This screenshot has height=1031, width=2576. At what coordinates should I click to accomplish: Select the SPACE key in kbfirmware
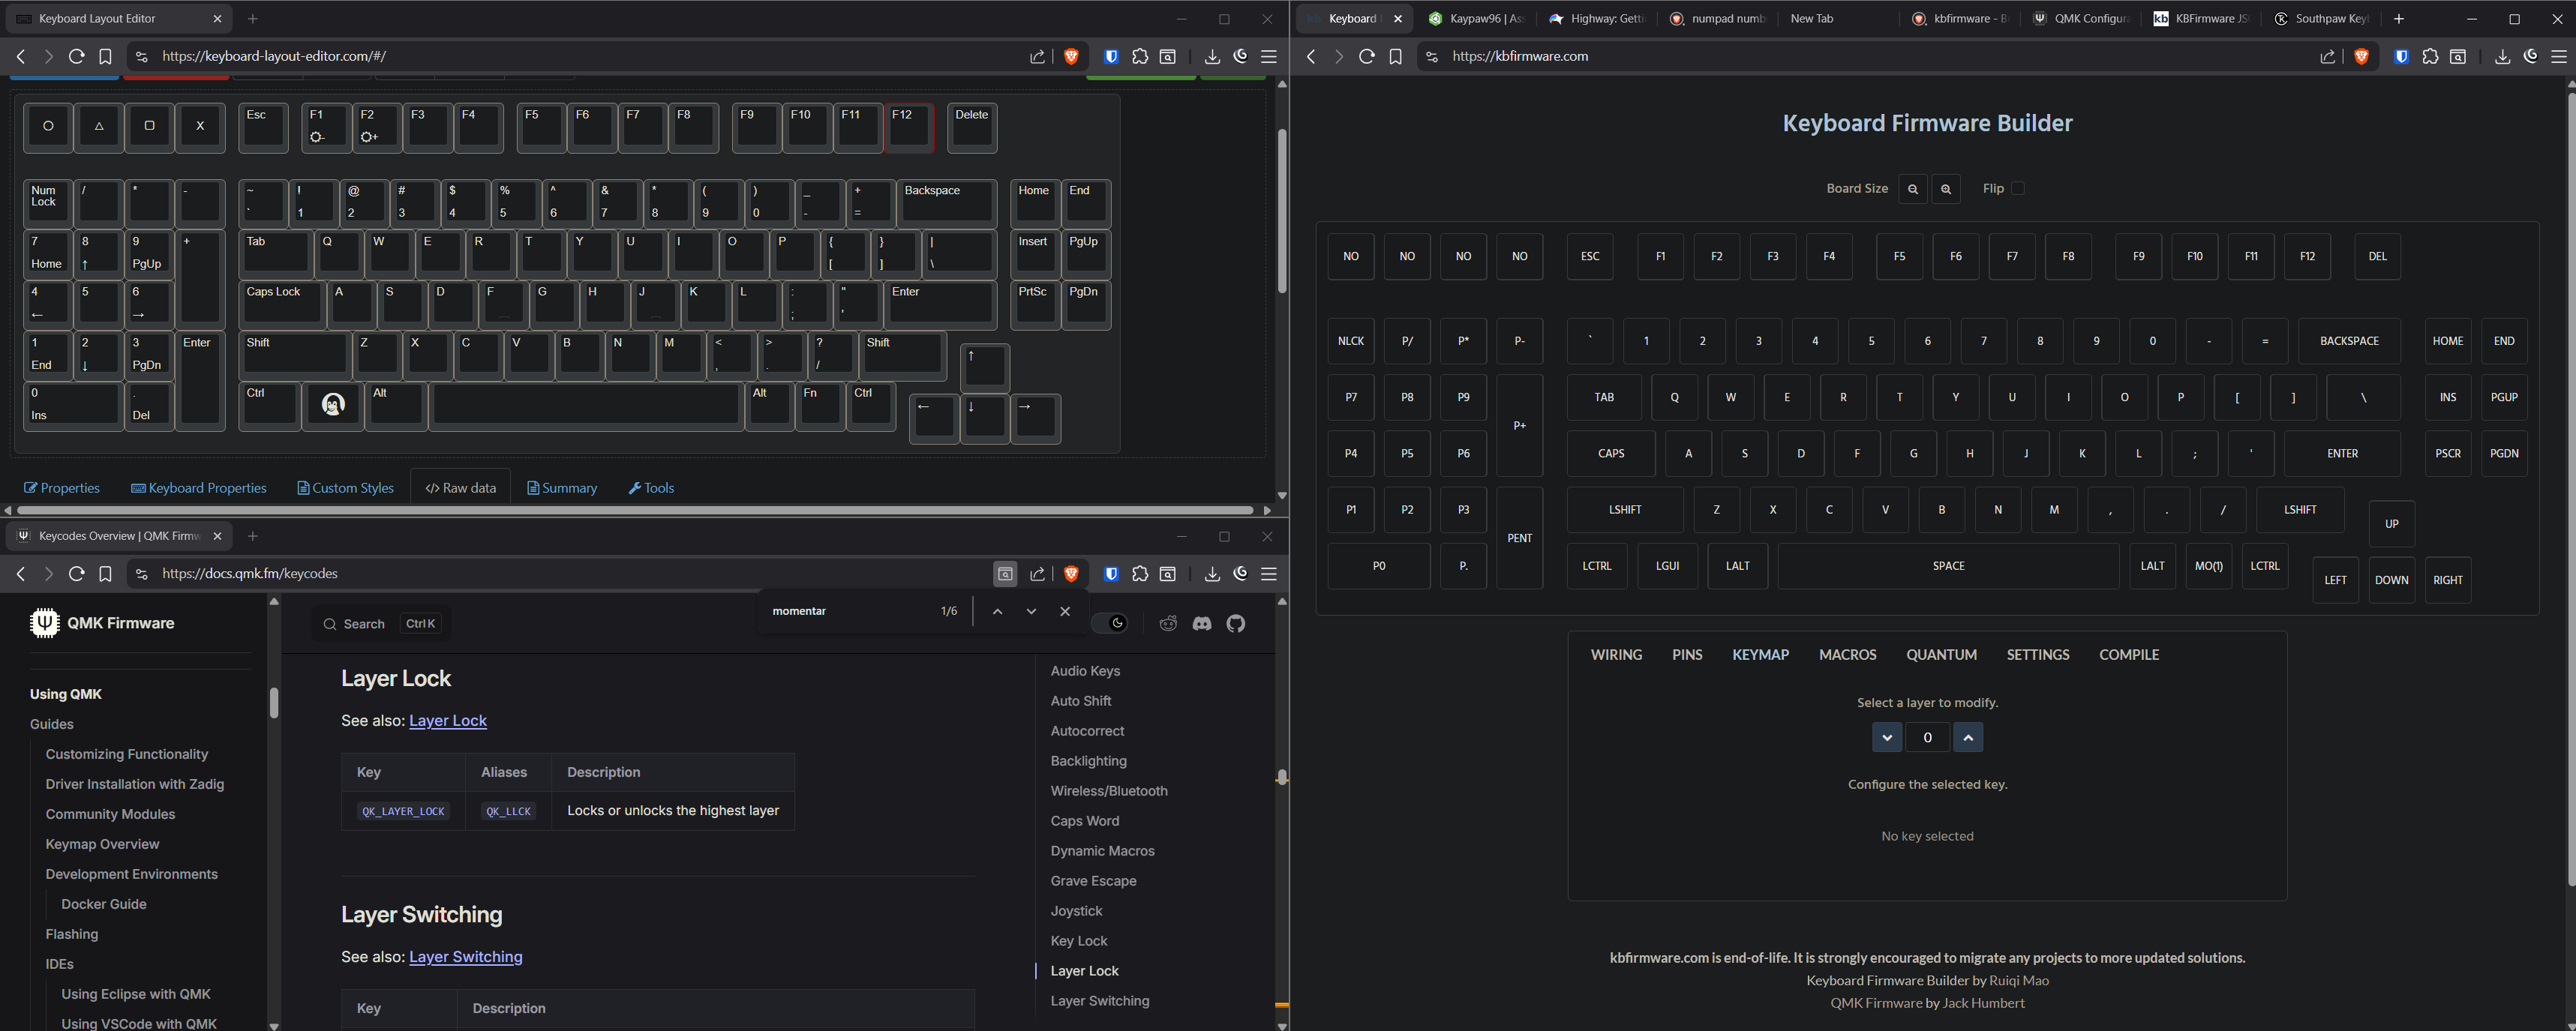tap(1948, 566)
